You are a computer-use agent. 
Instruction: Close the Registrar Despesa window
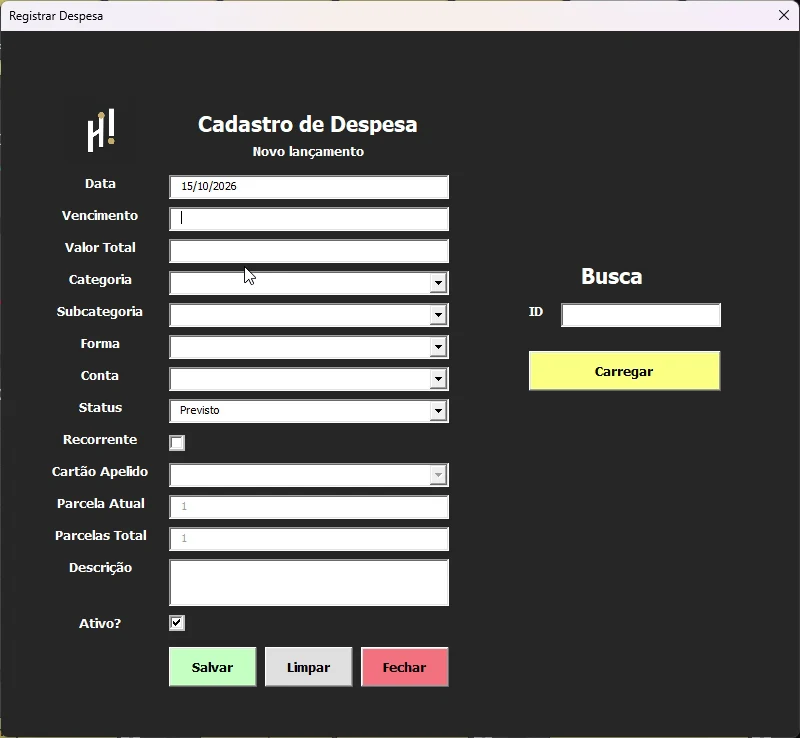coord(784,15)
